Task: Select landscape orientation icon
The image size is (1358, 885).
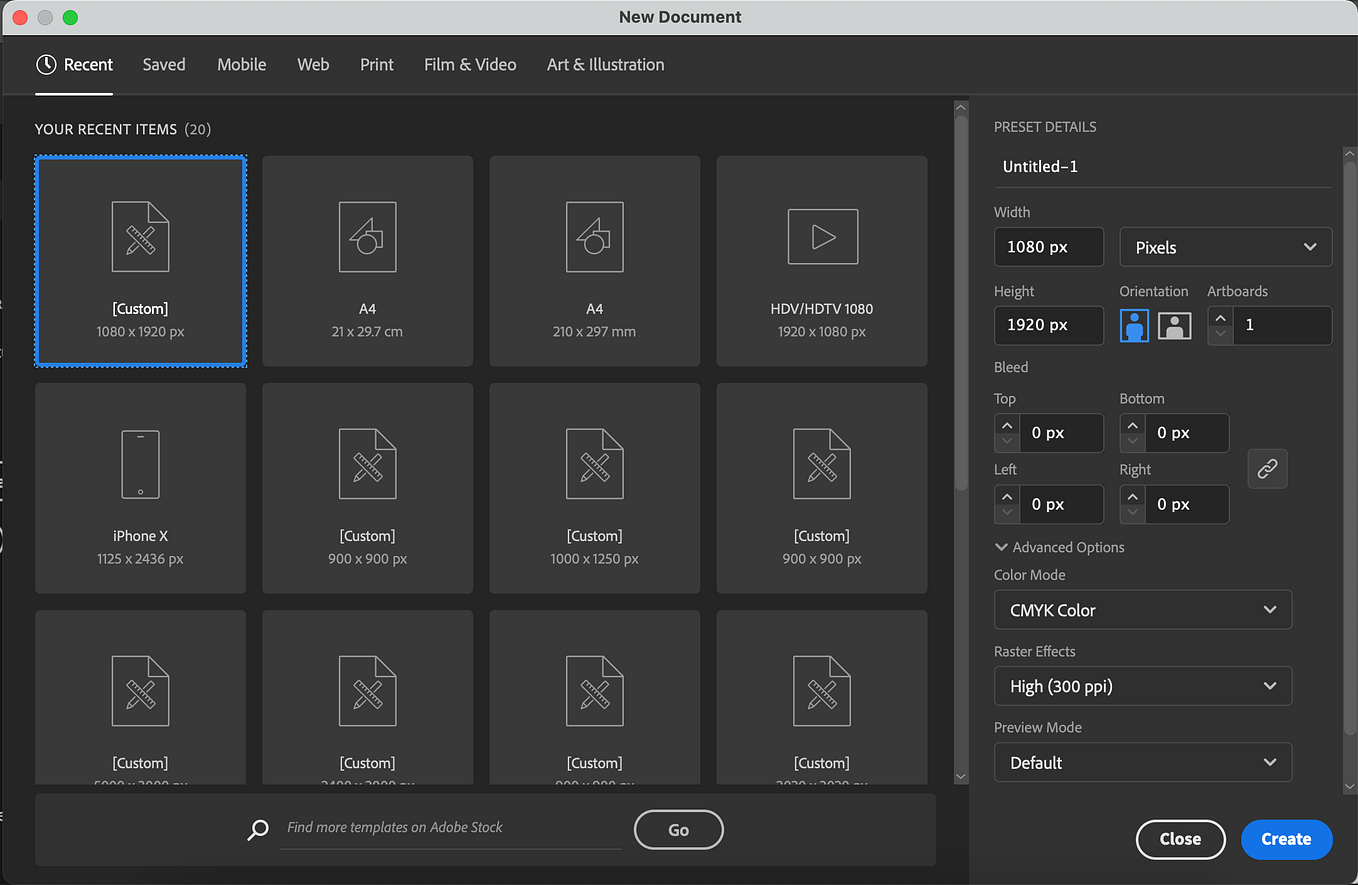Action: 1175,326
